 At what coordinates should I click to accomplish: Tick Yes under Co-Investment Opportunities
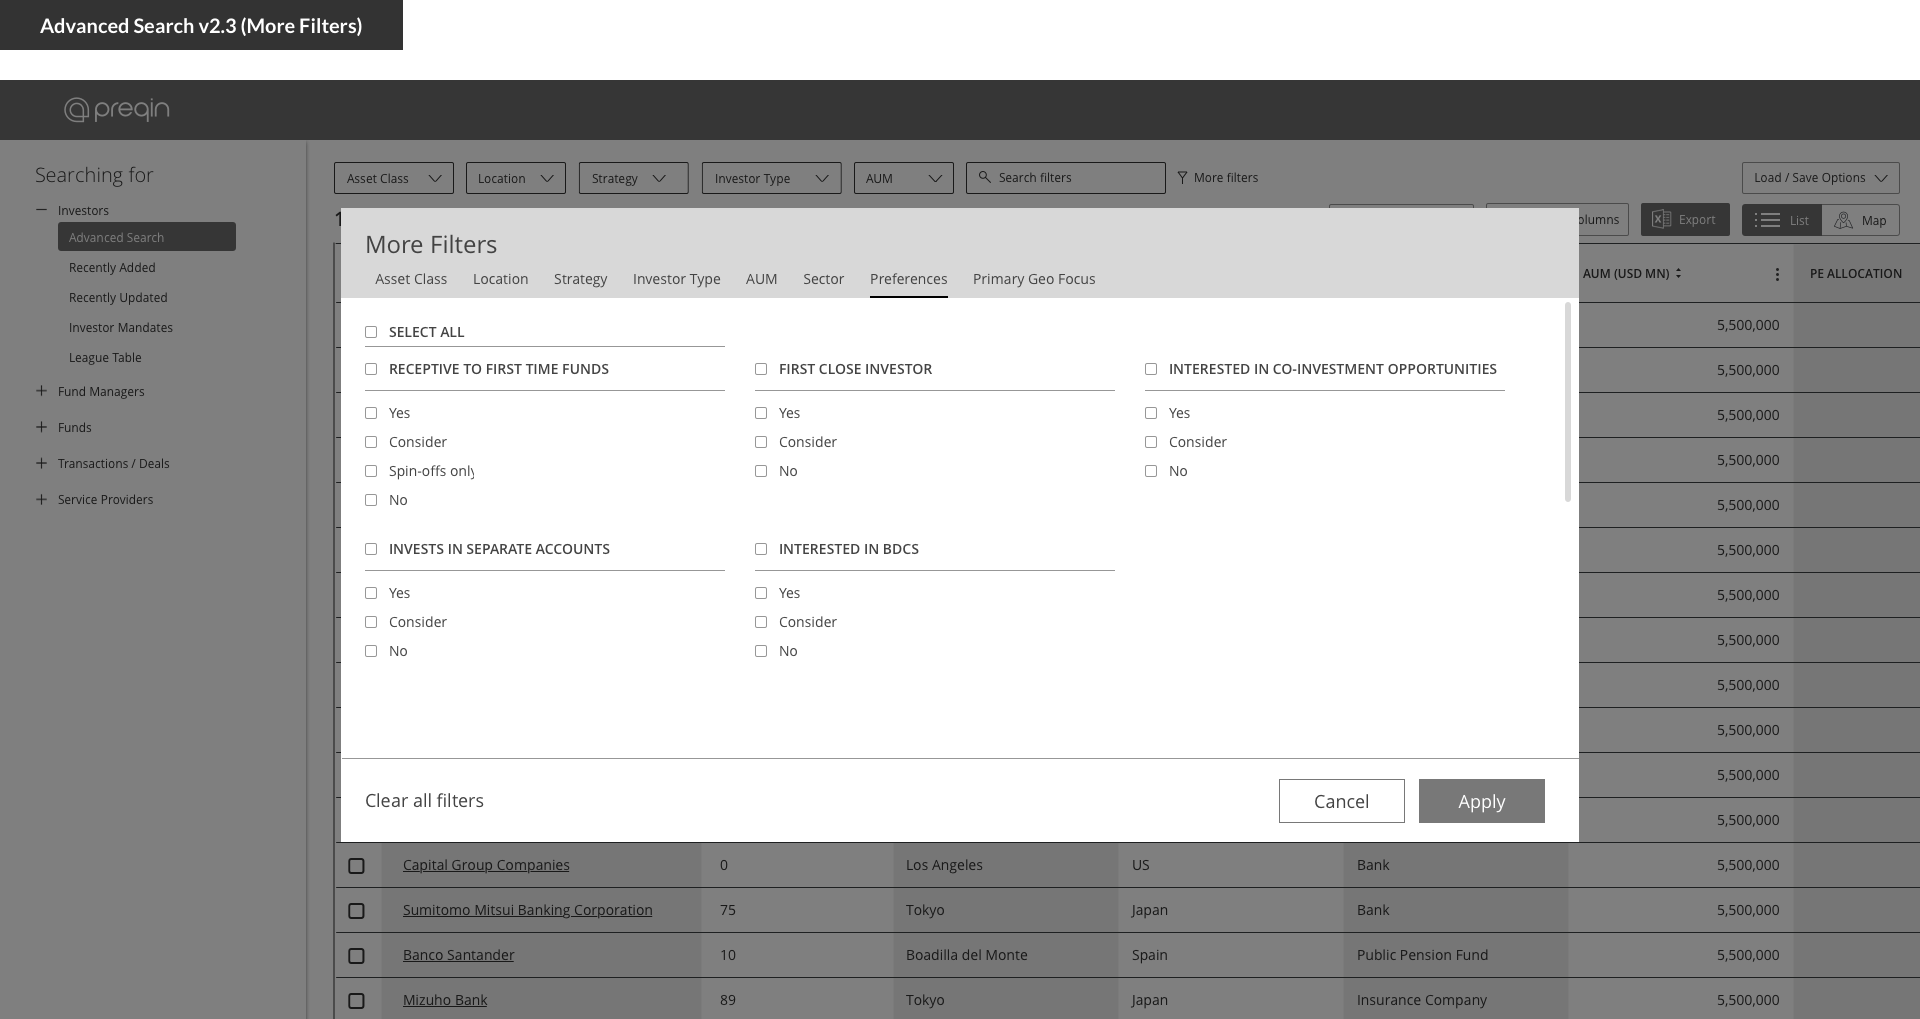tap(1151, 413)
